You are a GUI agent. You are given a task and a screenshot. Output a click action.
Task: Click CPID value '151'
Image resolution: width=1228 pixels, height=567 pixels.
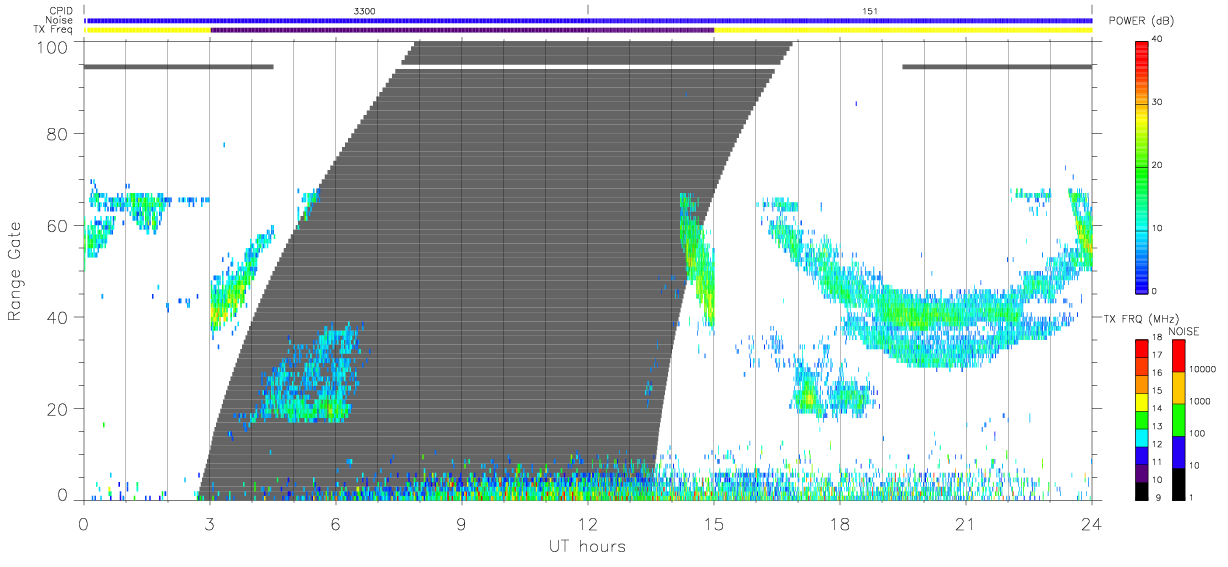(x=870, y=10)
